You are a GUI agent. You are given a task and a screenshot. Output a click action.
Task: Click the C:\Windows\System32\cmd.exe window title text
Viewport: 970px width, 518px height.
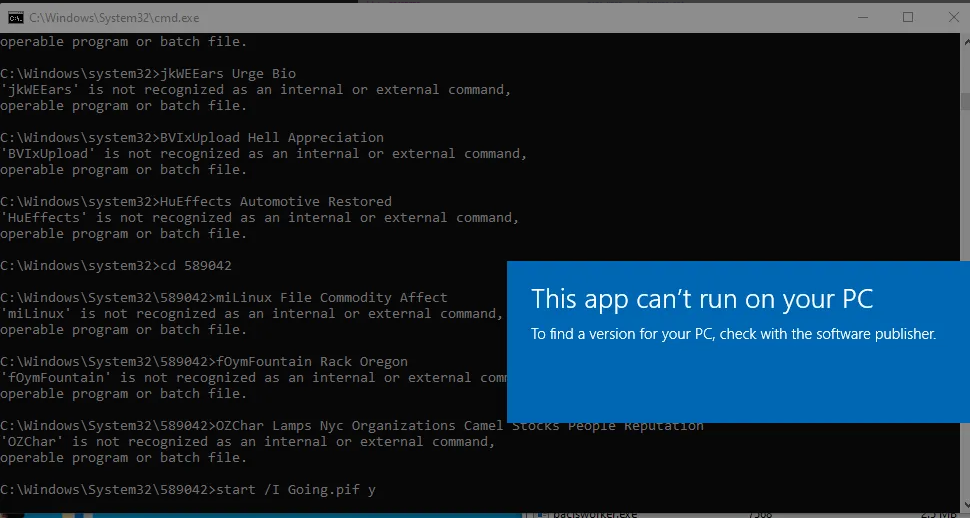tap(114, 18)
